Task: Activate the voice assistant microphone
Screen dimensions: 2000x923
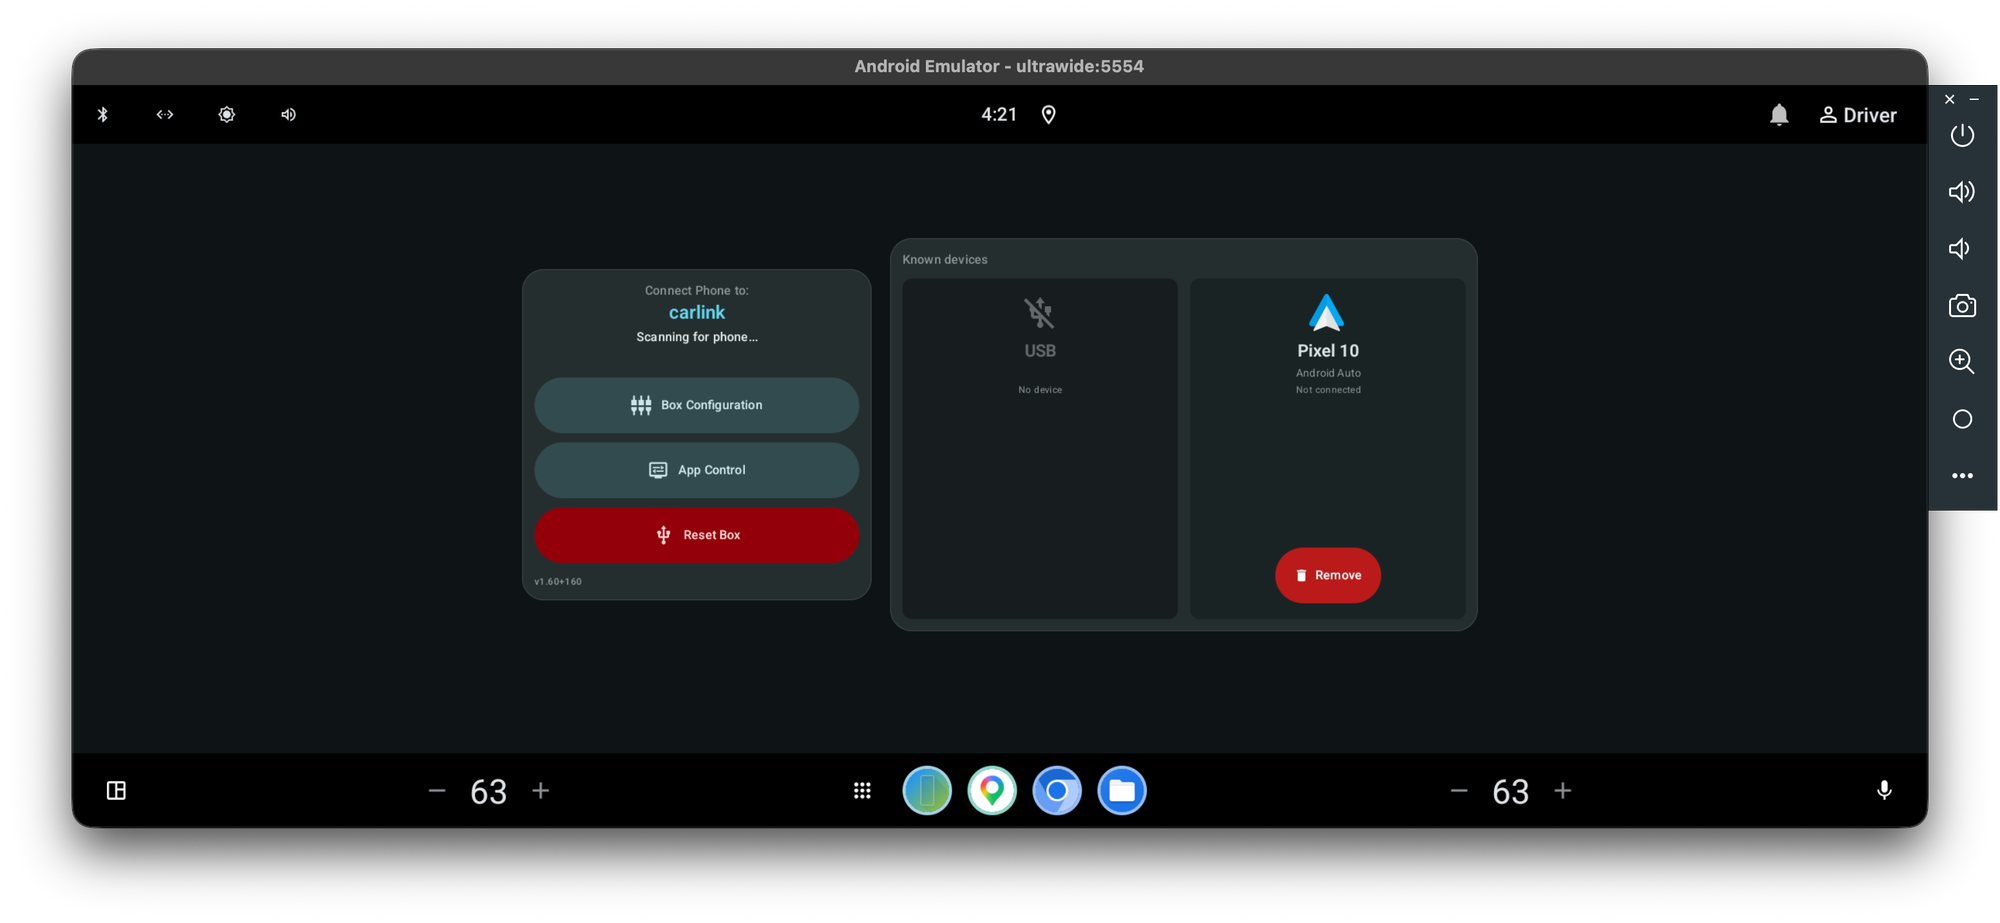Action: (1884, 791)
